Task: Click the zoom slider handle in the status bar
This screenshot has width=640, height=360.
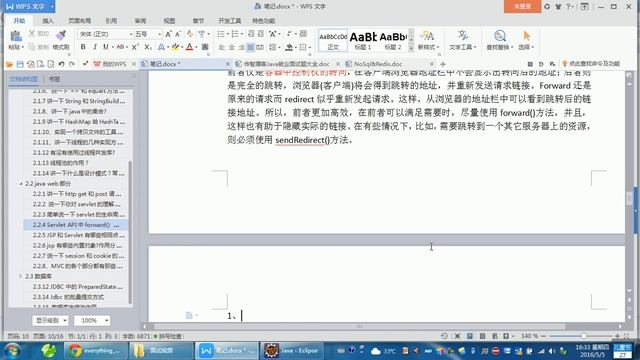Action: point(584,336)
